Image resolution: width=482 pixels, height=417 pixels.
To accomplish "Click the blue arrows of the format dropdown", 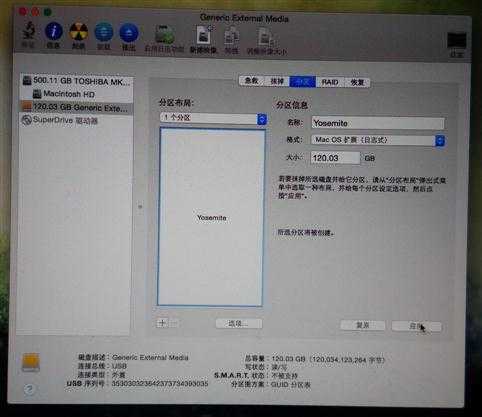I will [440, 140].
